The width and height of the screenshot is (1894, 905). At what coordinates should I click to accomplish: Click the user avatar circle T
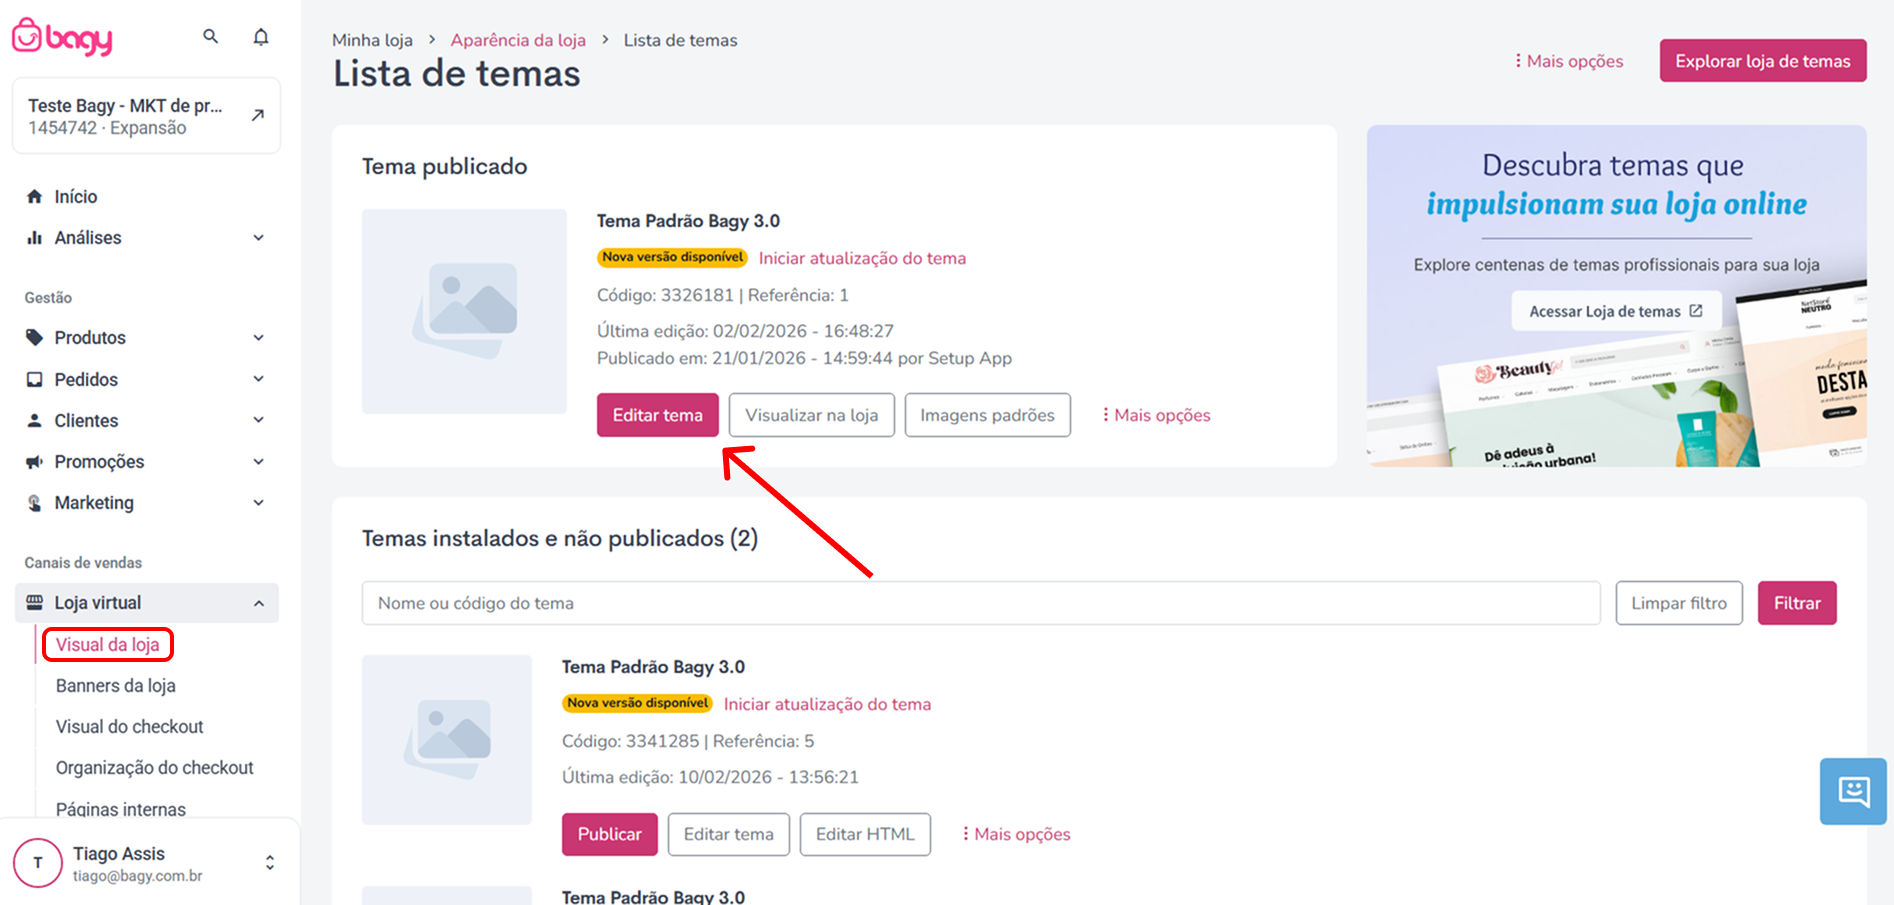pyautogui.click(x=38, y=863)
